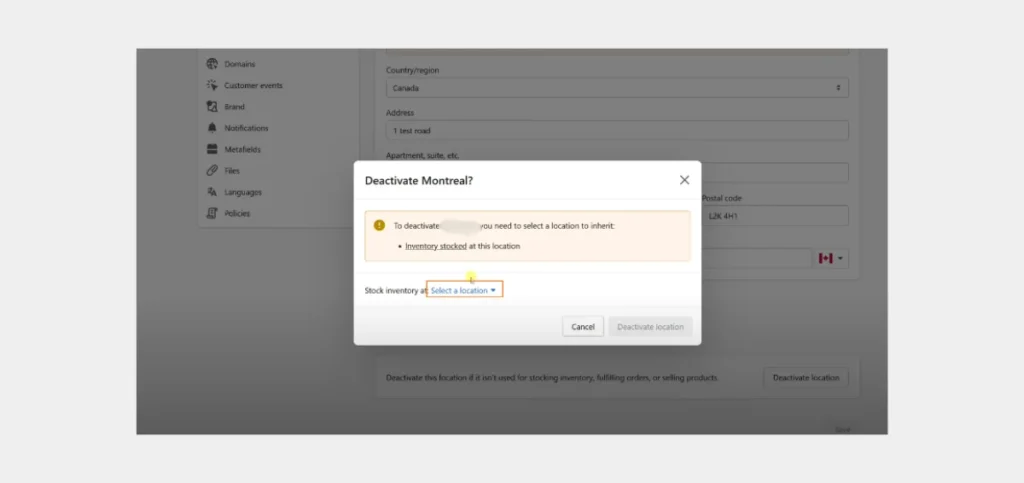Image resolution: width=1024 pixels, height=483 pixels.
Task: Open Policies settings
Action: 237,213
